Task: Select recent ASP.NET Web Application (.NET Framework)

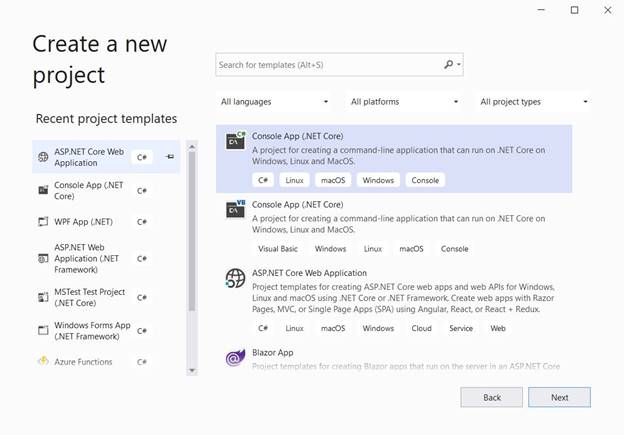Action: (106, 259)
